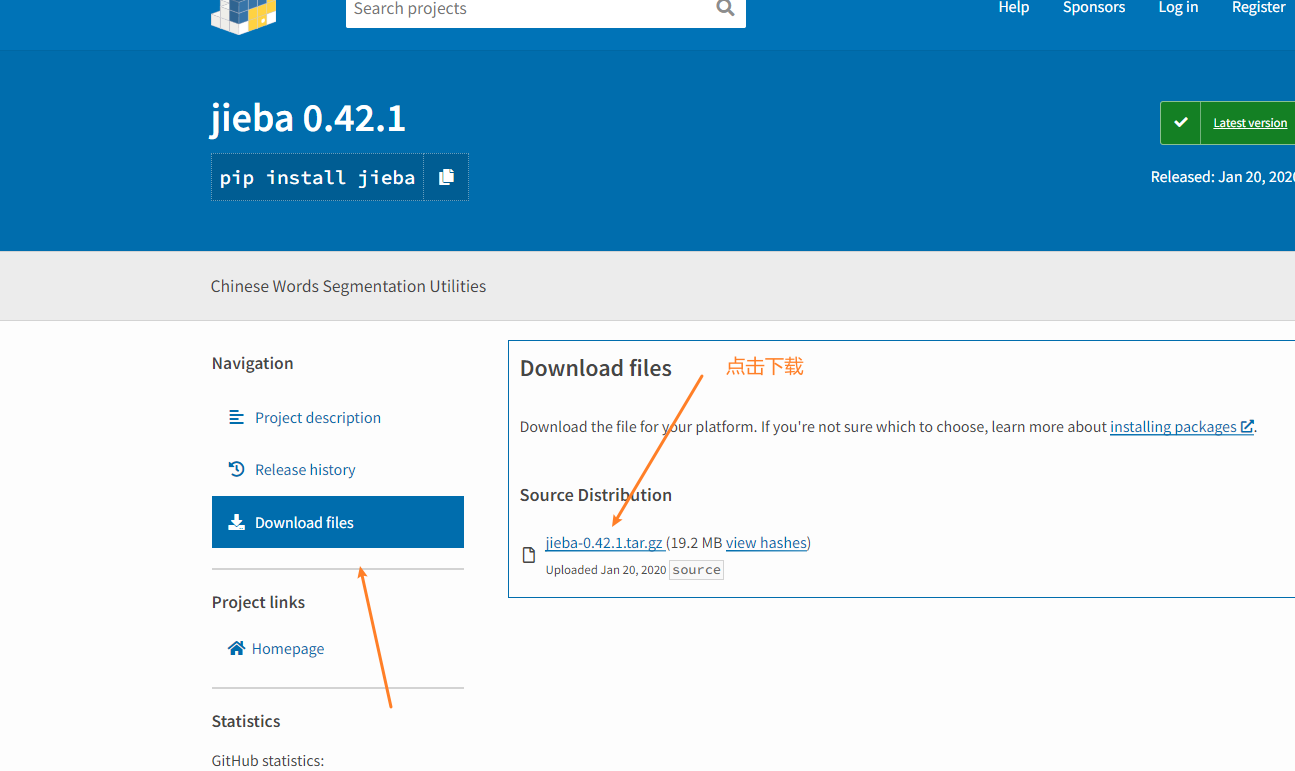
Task: Click the file icon beside jieba-0.42.1.tar.gz
Action: (x=529, y=555)
